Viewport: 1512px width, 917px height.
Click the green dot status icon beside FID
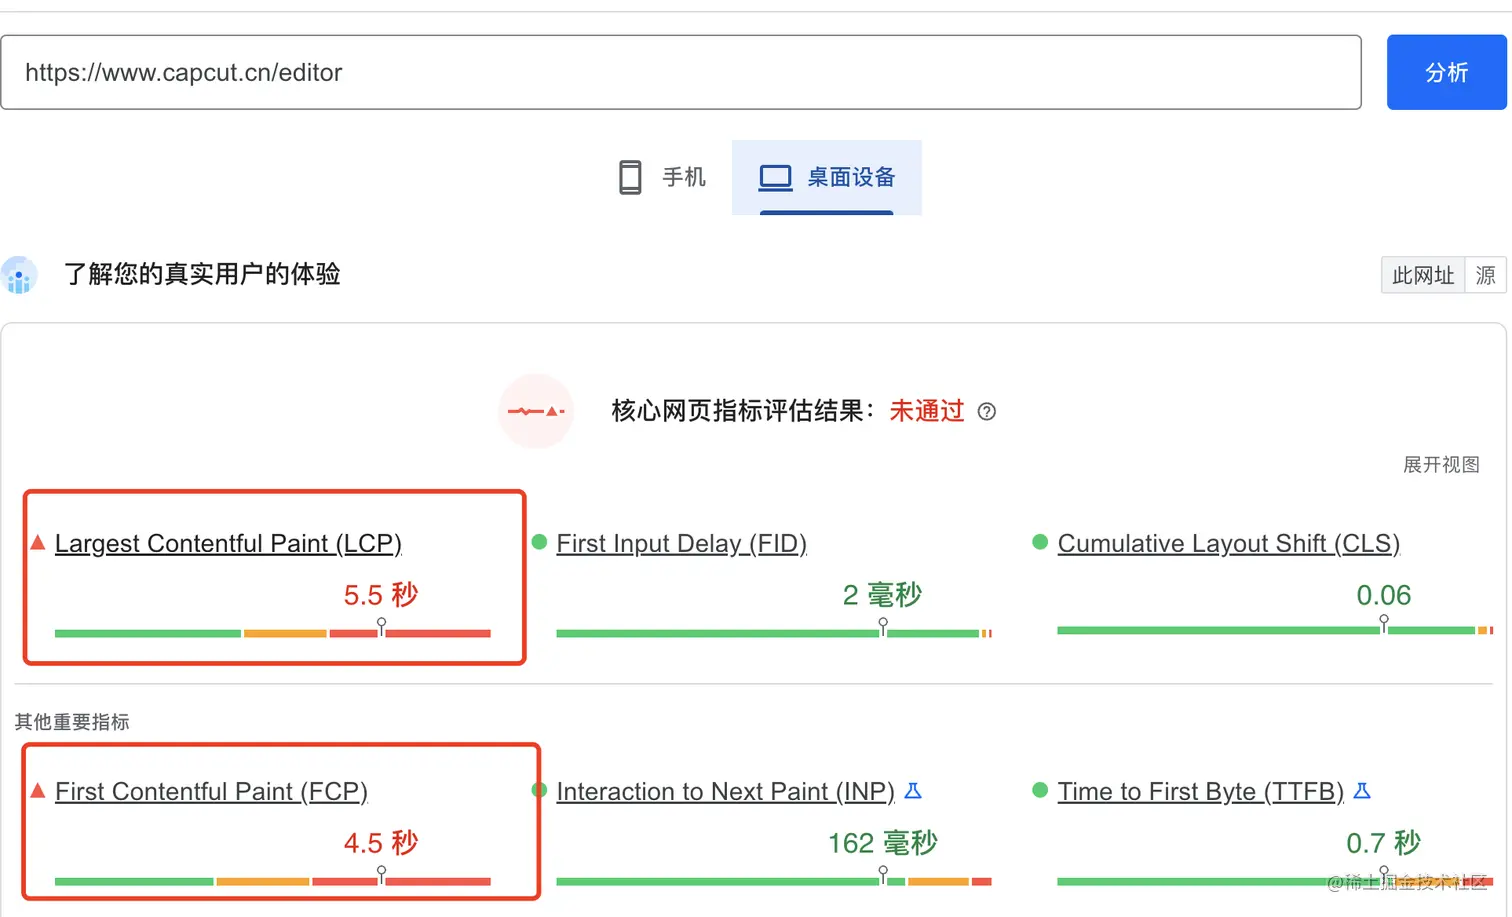(x=540, y=542)
